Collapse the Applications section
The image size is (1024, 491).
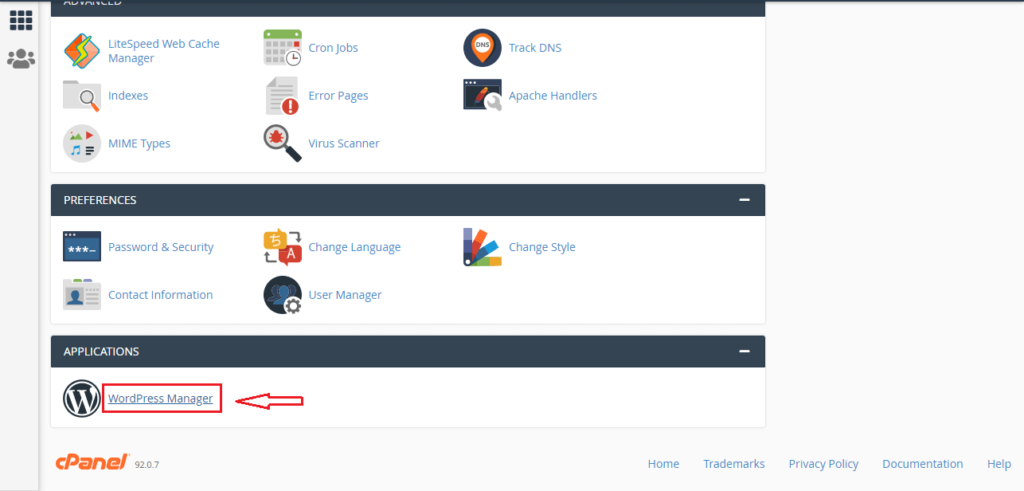click(744, 351)
